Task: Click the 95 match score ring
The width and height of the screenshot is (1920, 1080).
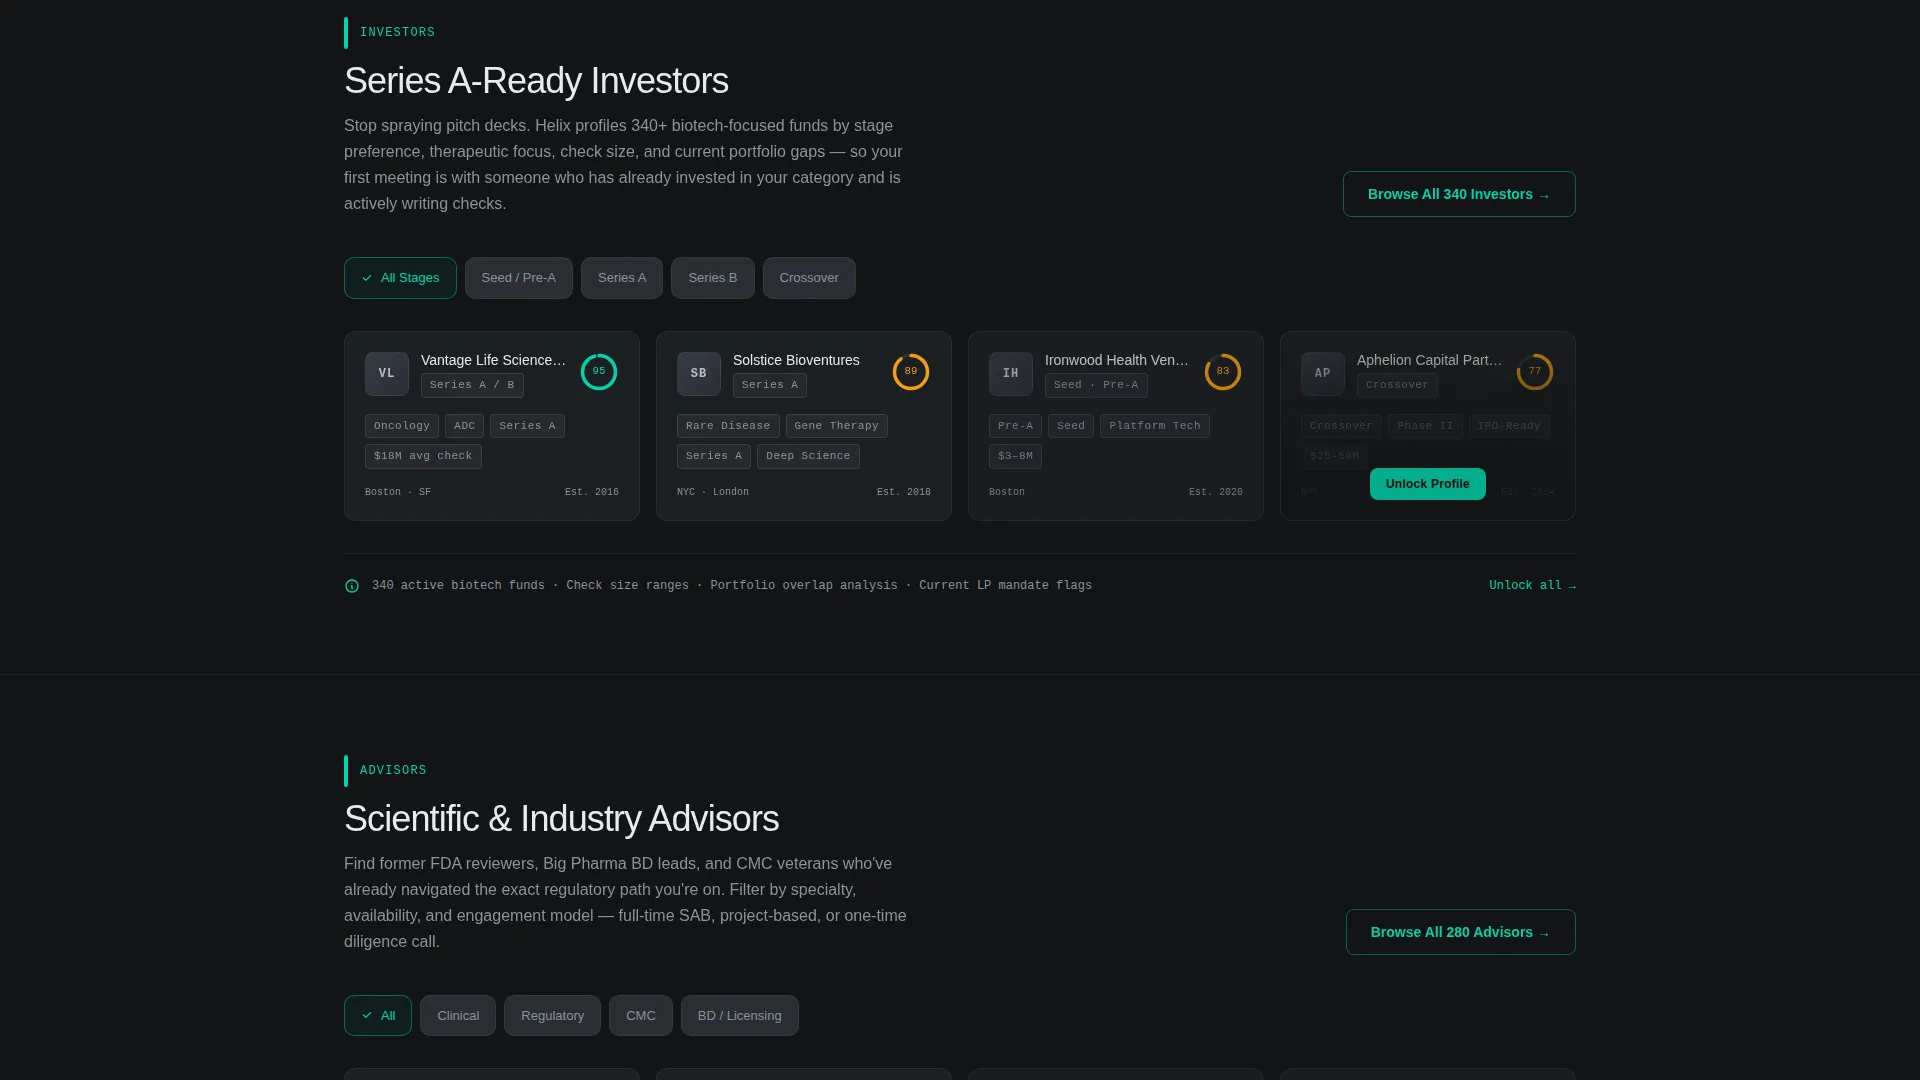Action: [x=599, y=372]
